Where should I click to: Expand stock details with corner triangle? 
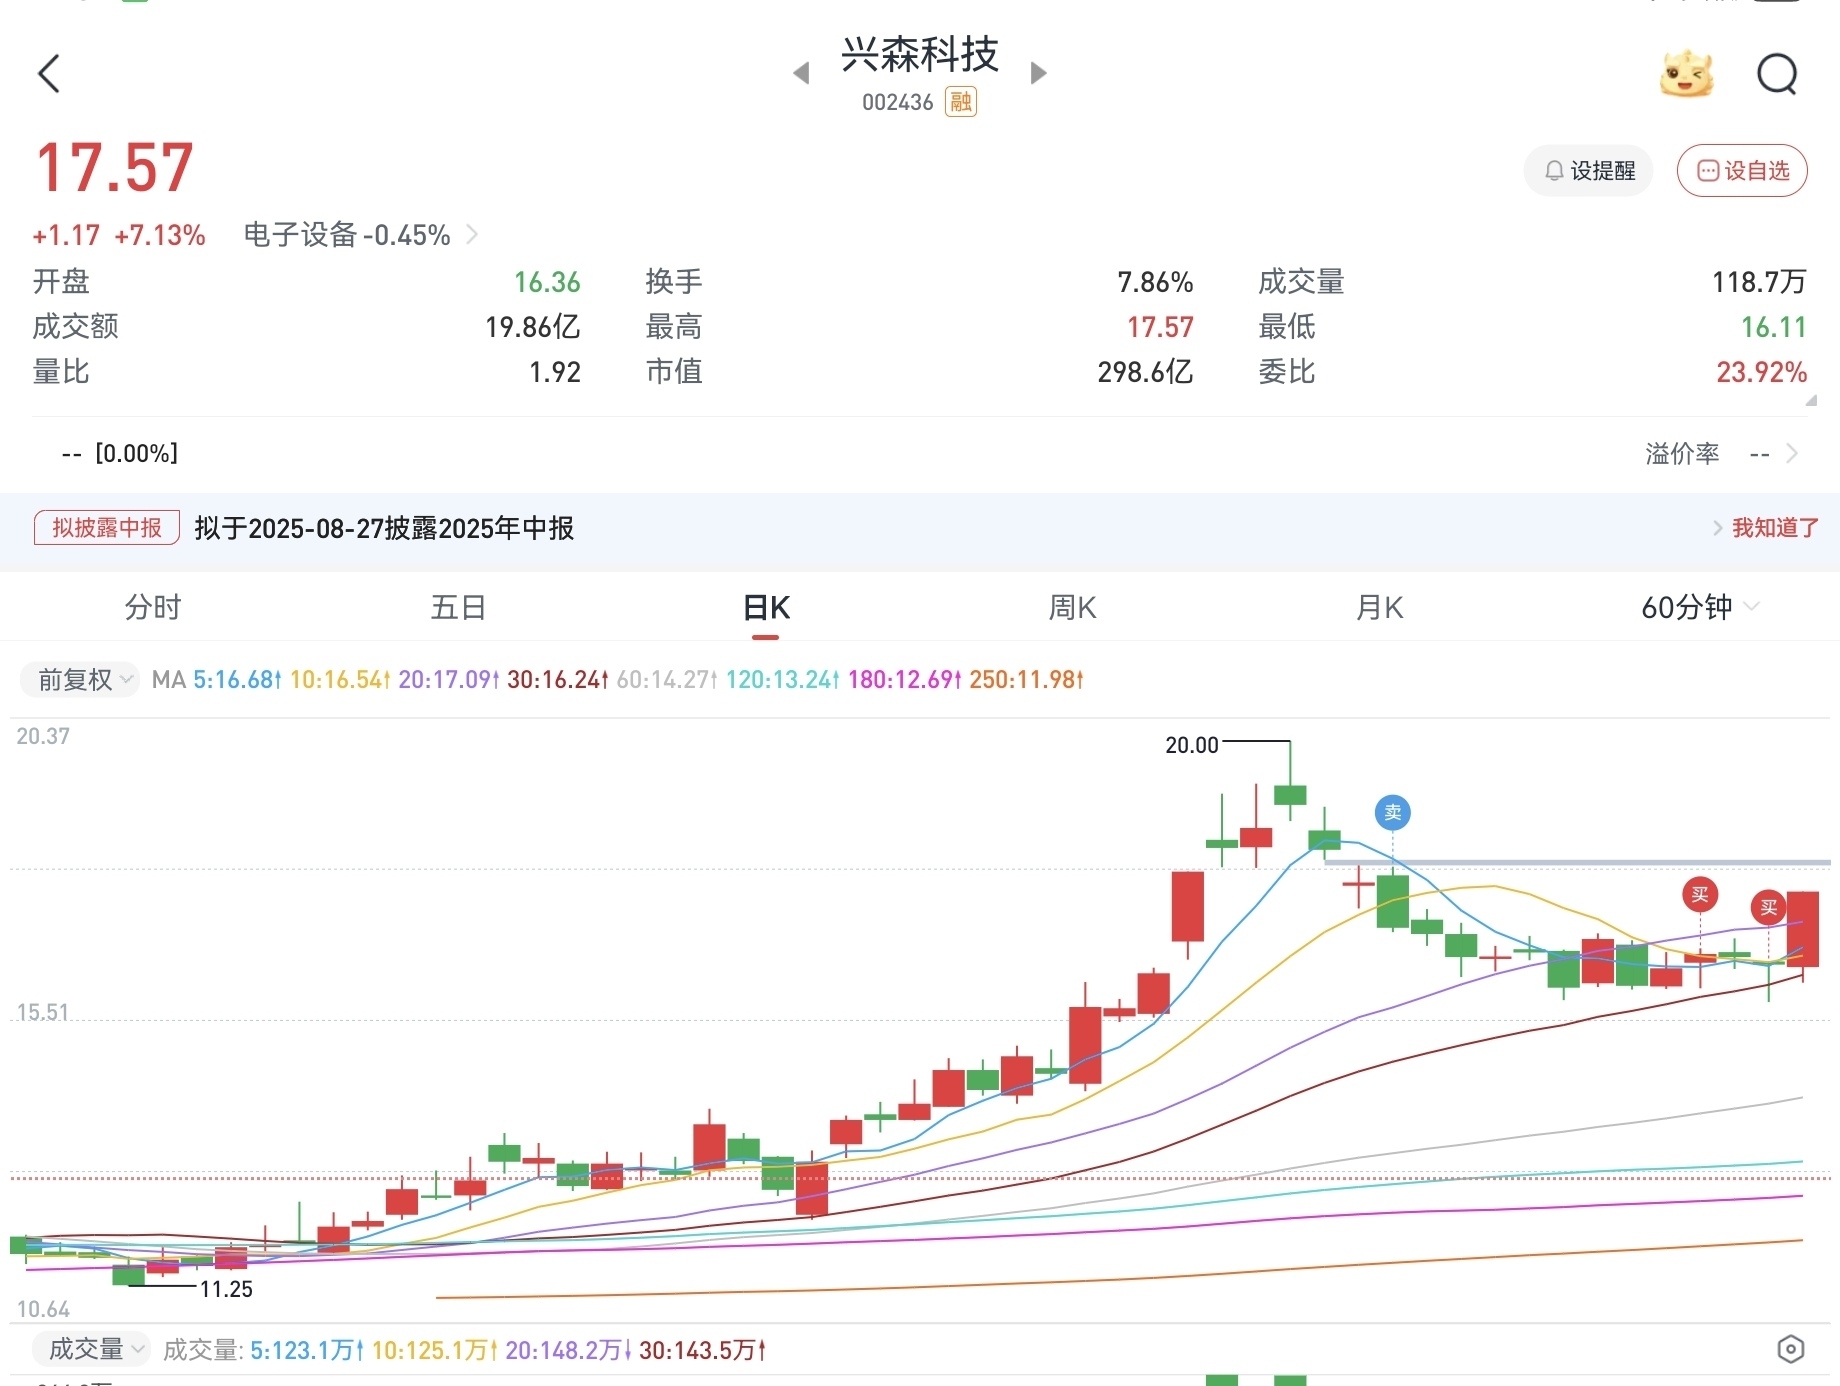click(1811, 400)
